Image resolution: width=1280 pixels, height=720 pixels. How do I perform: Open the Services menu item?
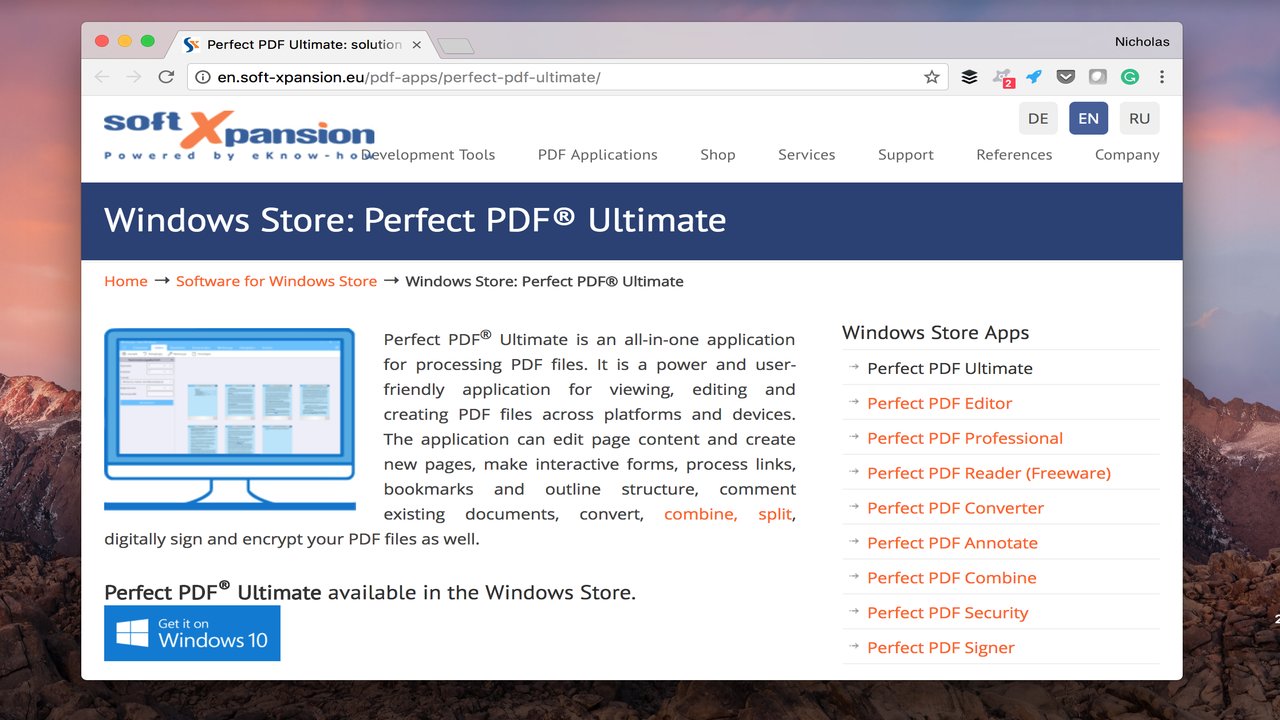coord(807,155)
